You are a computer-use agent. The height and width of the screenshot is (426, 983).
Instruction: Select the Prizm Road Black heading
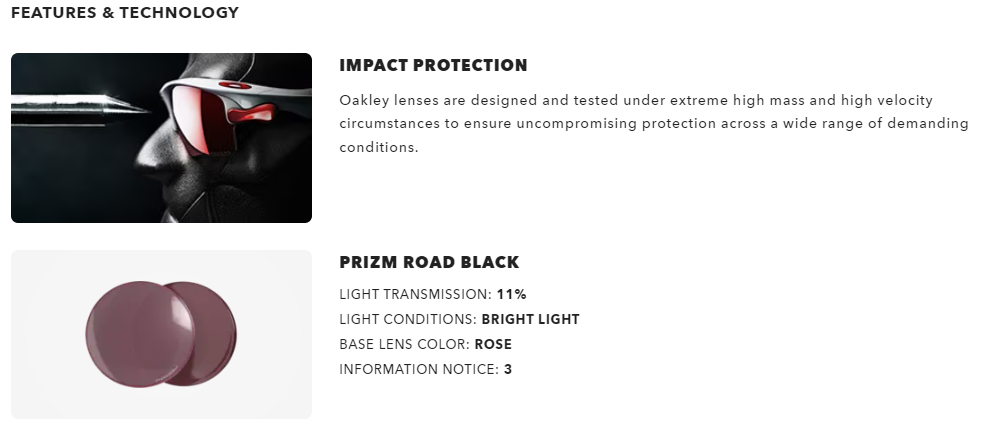point(429,263)
